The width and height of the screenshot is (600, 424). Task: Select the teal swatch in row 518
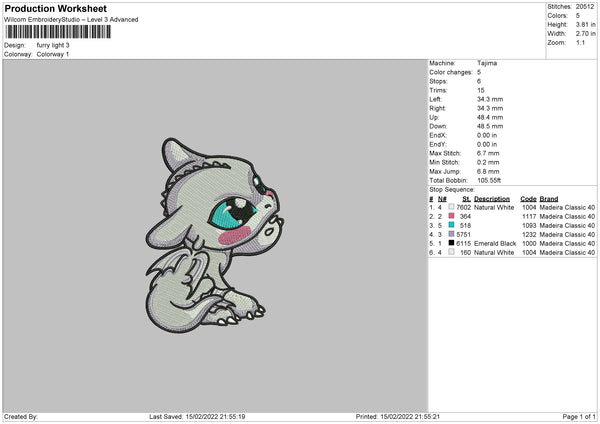pyautogui.click(x=451, y=225)
